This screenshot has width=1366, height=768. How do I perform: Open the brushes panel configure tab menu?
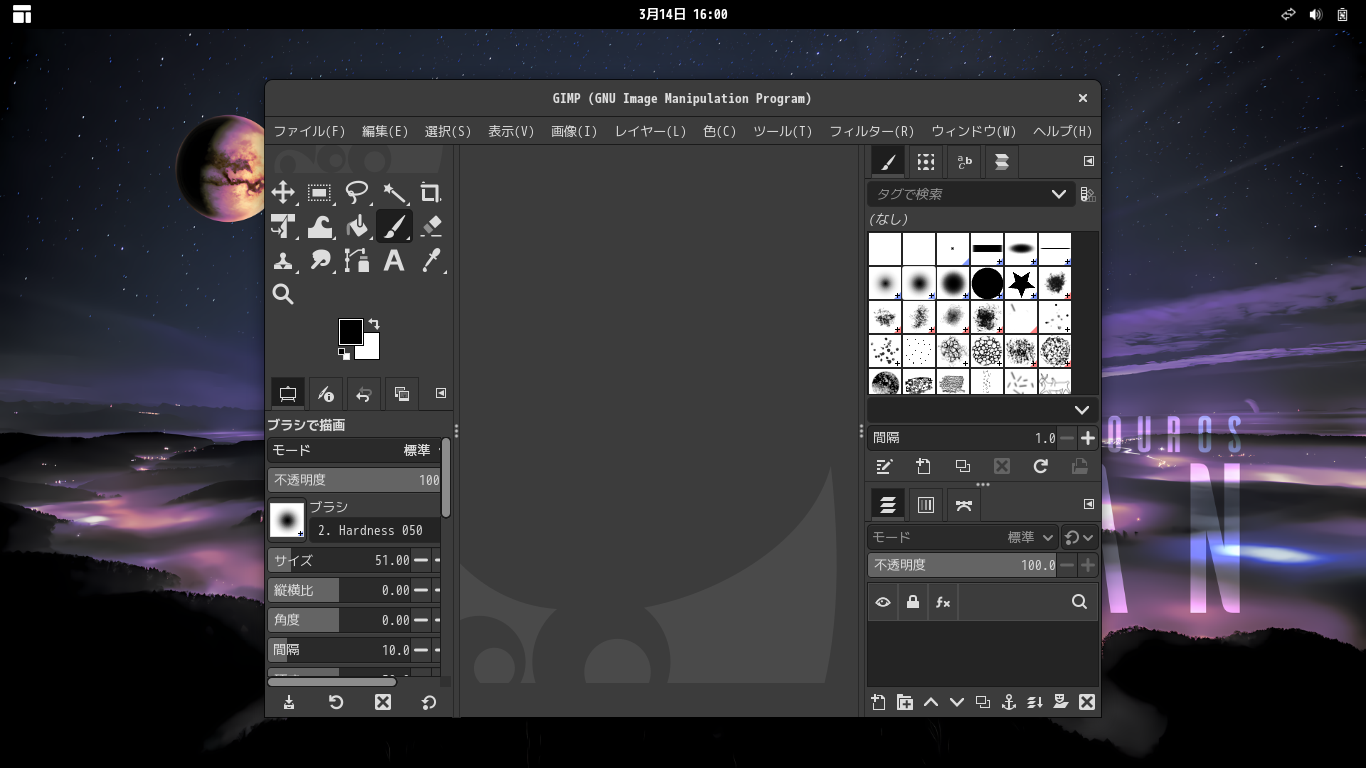pyautogui.click(x=1089, y=161)
